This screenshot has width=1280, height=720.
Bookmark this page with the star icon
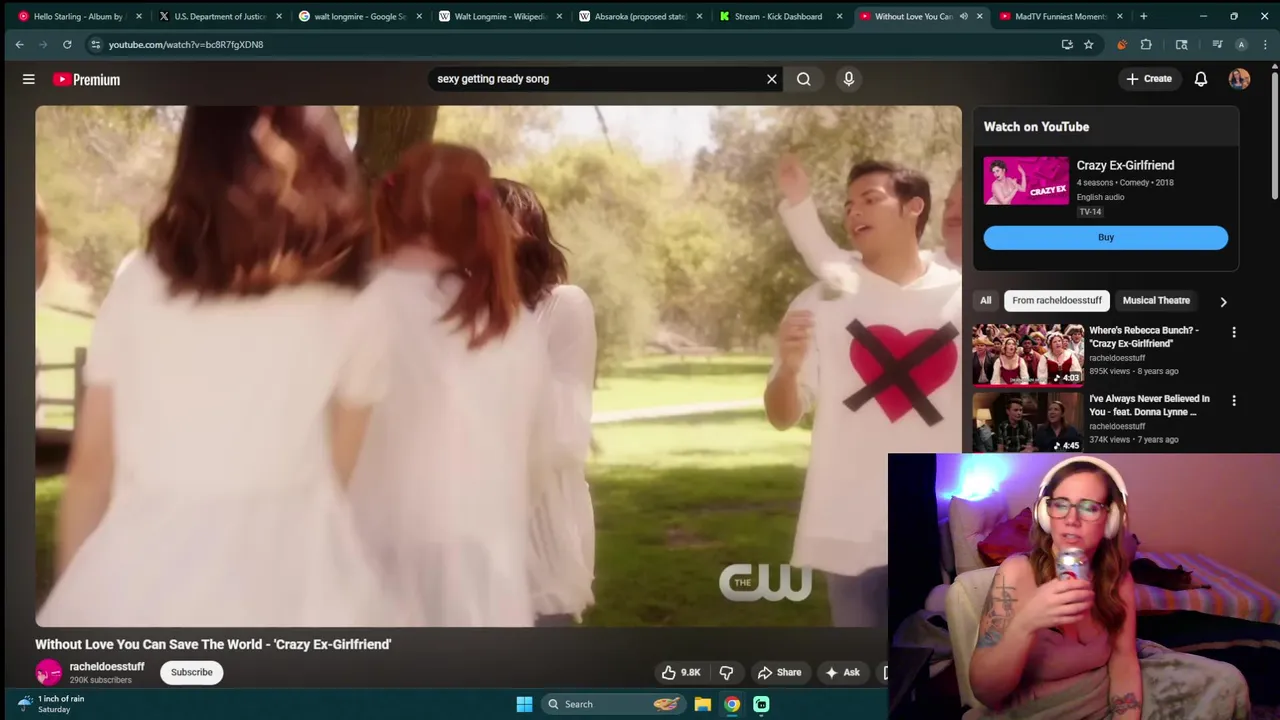[x=1088, y=44]
